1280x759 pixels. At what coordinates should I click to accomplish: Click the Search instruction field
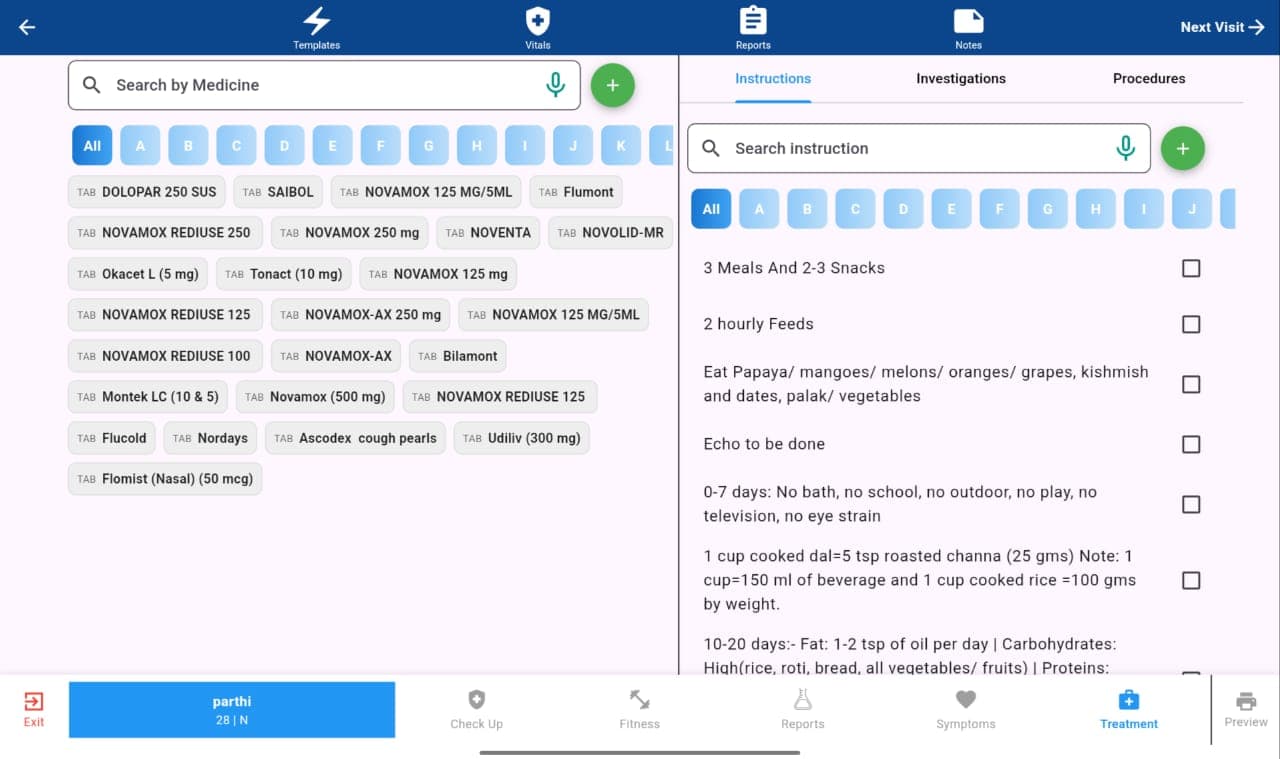pyautogui.click(x=918, y=148)
